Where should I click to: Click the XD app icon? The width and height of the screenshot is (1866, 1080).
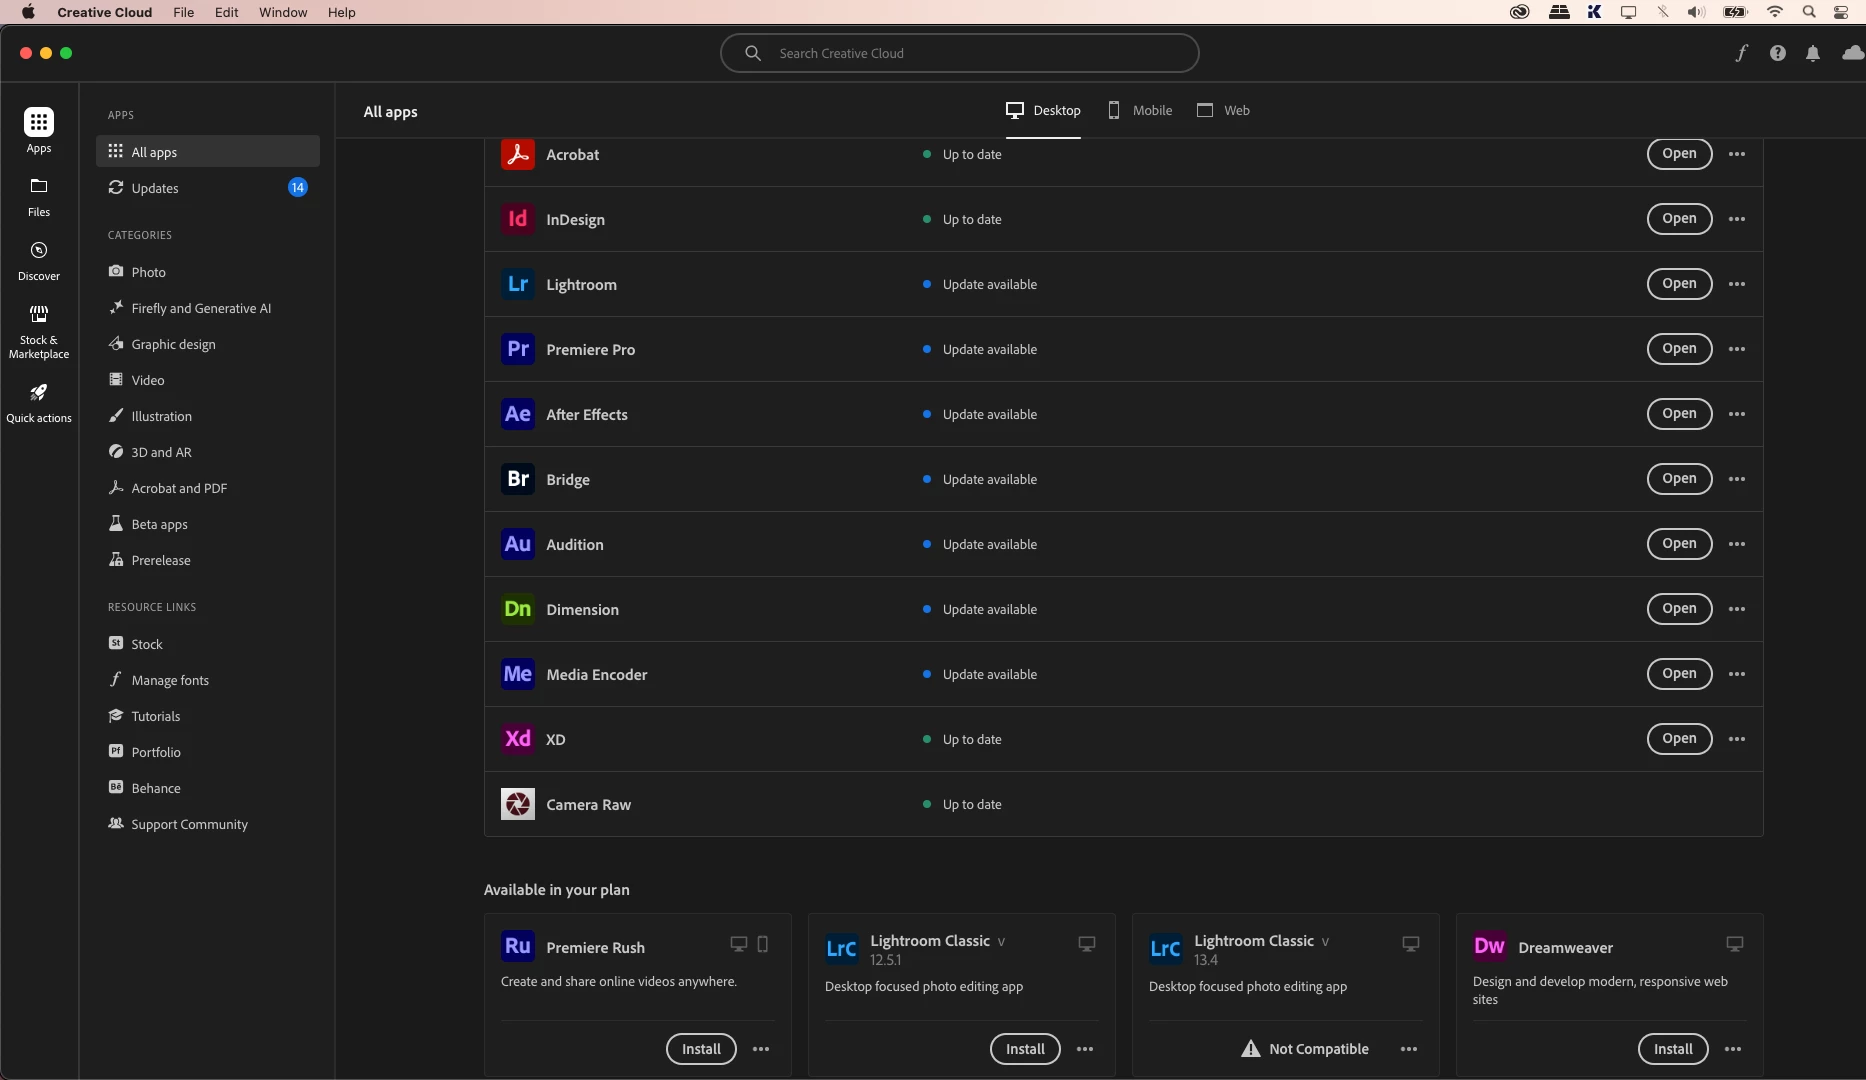(518, 739)
